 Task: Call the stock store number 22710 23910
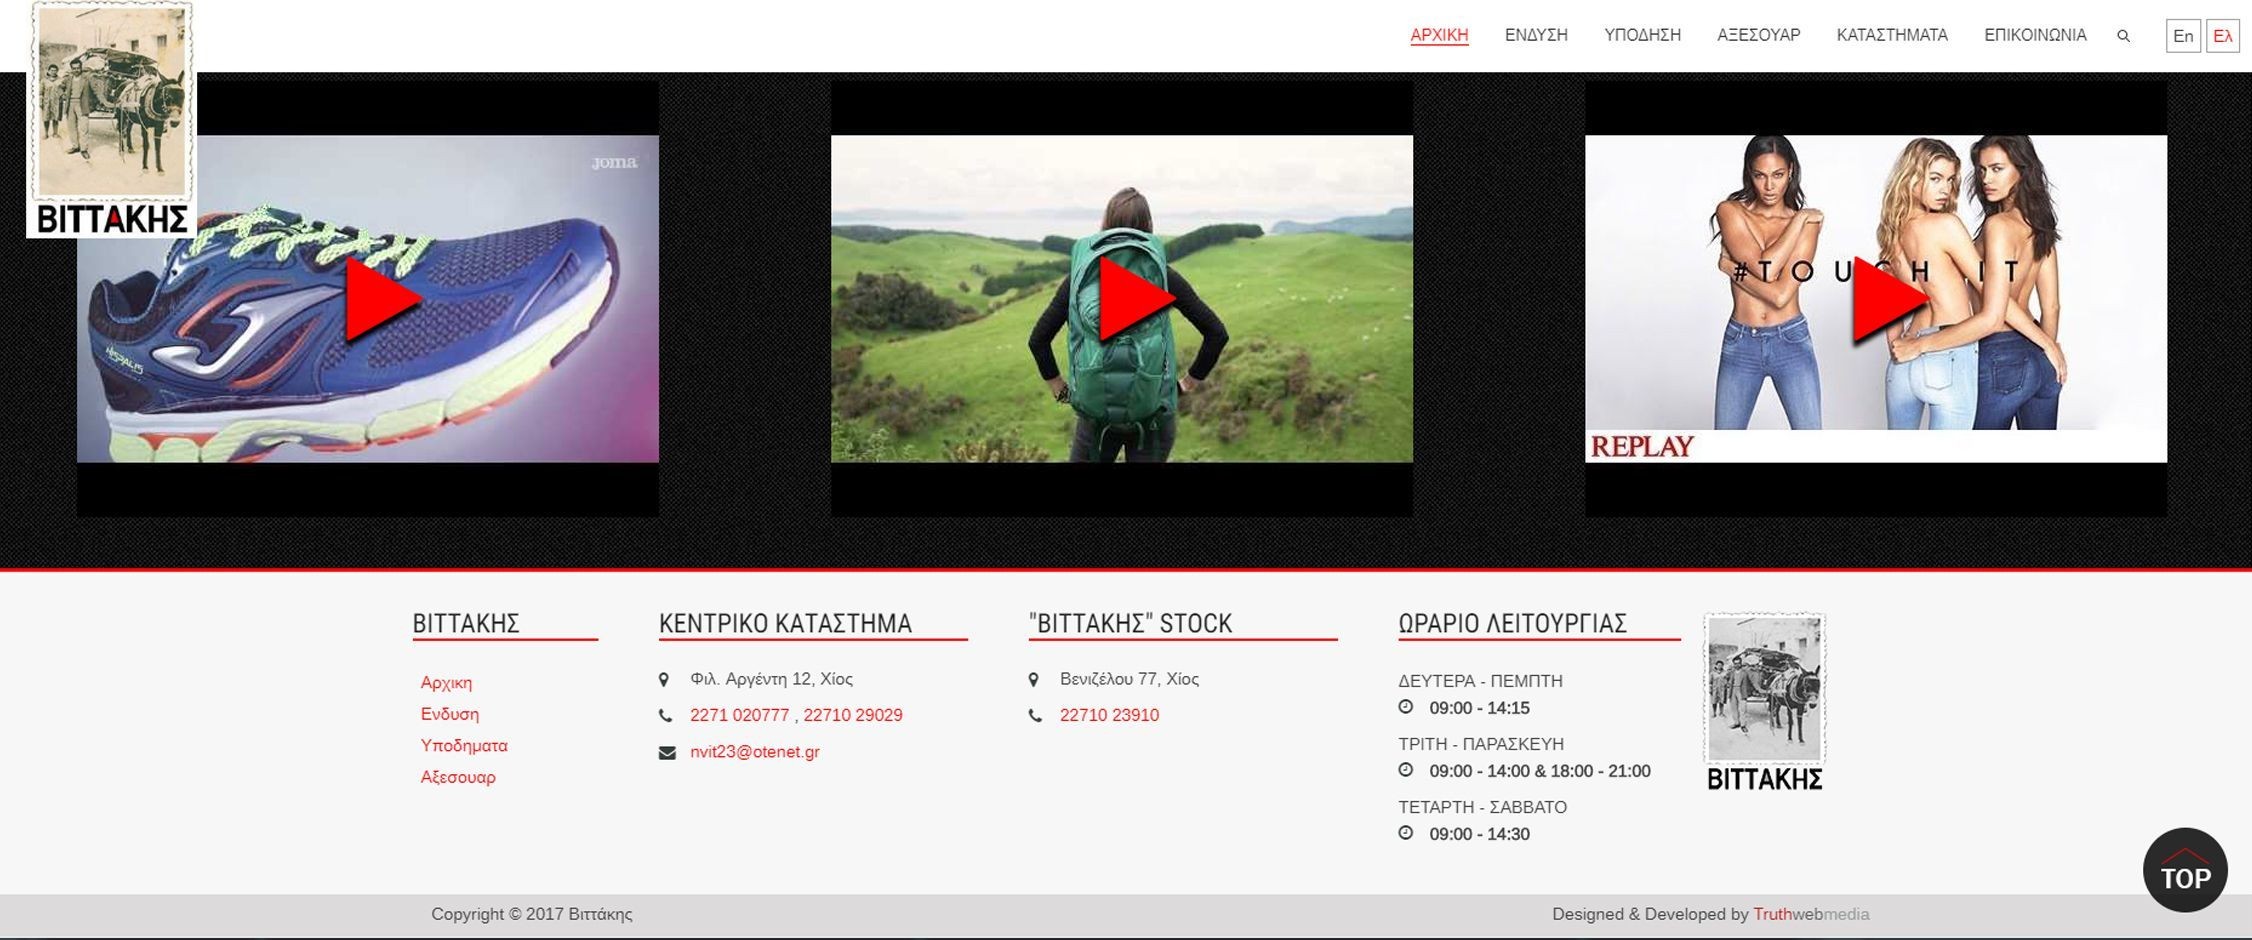(1109, 715)
